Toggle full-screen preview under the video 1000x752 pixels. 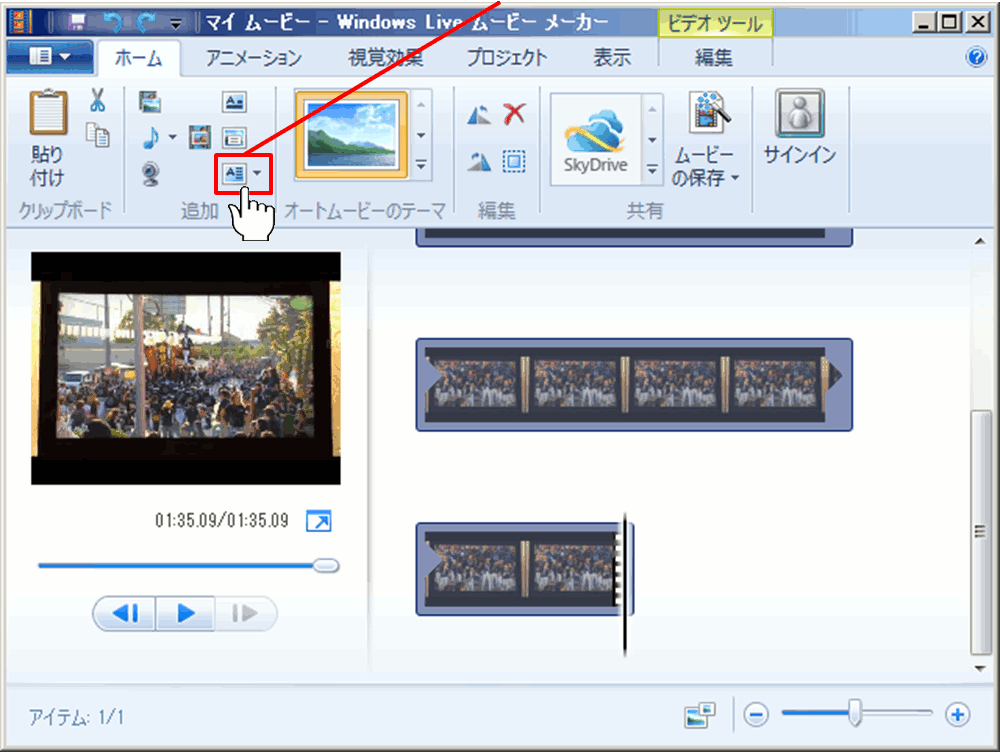point(318,521)
